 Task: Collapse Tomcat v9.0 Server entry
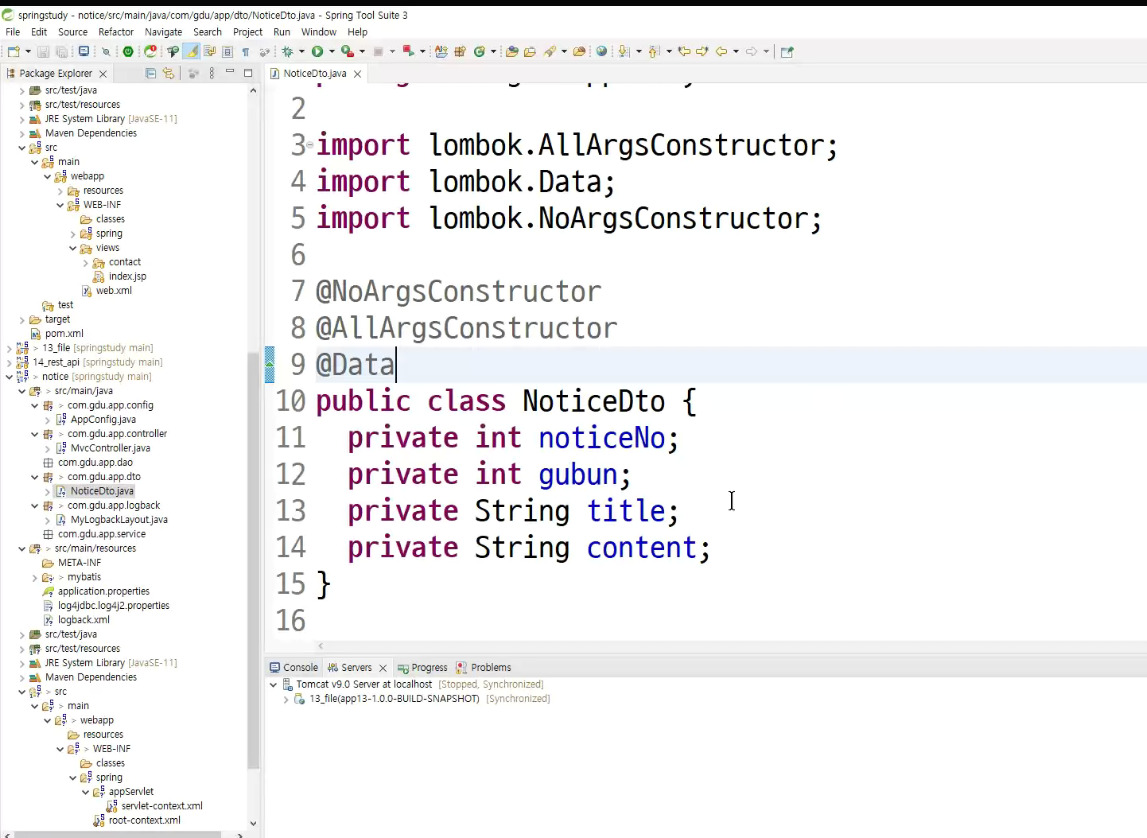click(x=274, y=684)
